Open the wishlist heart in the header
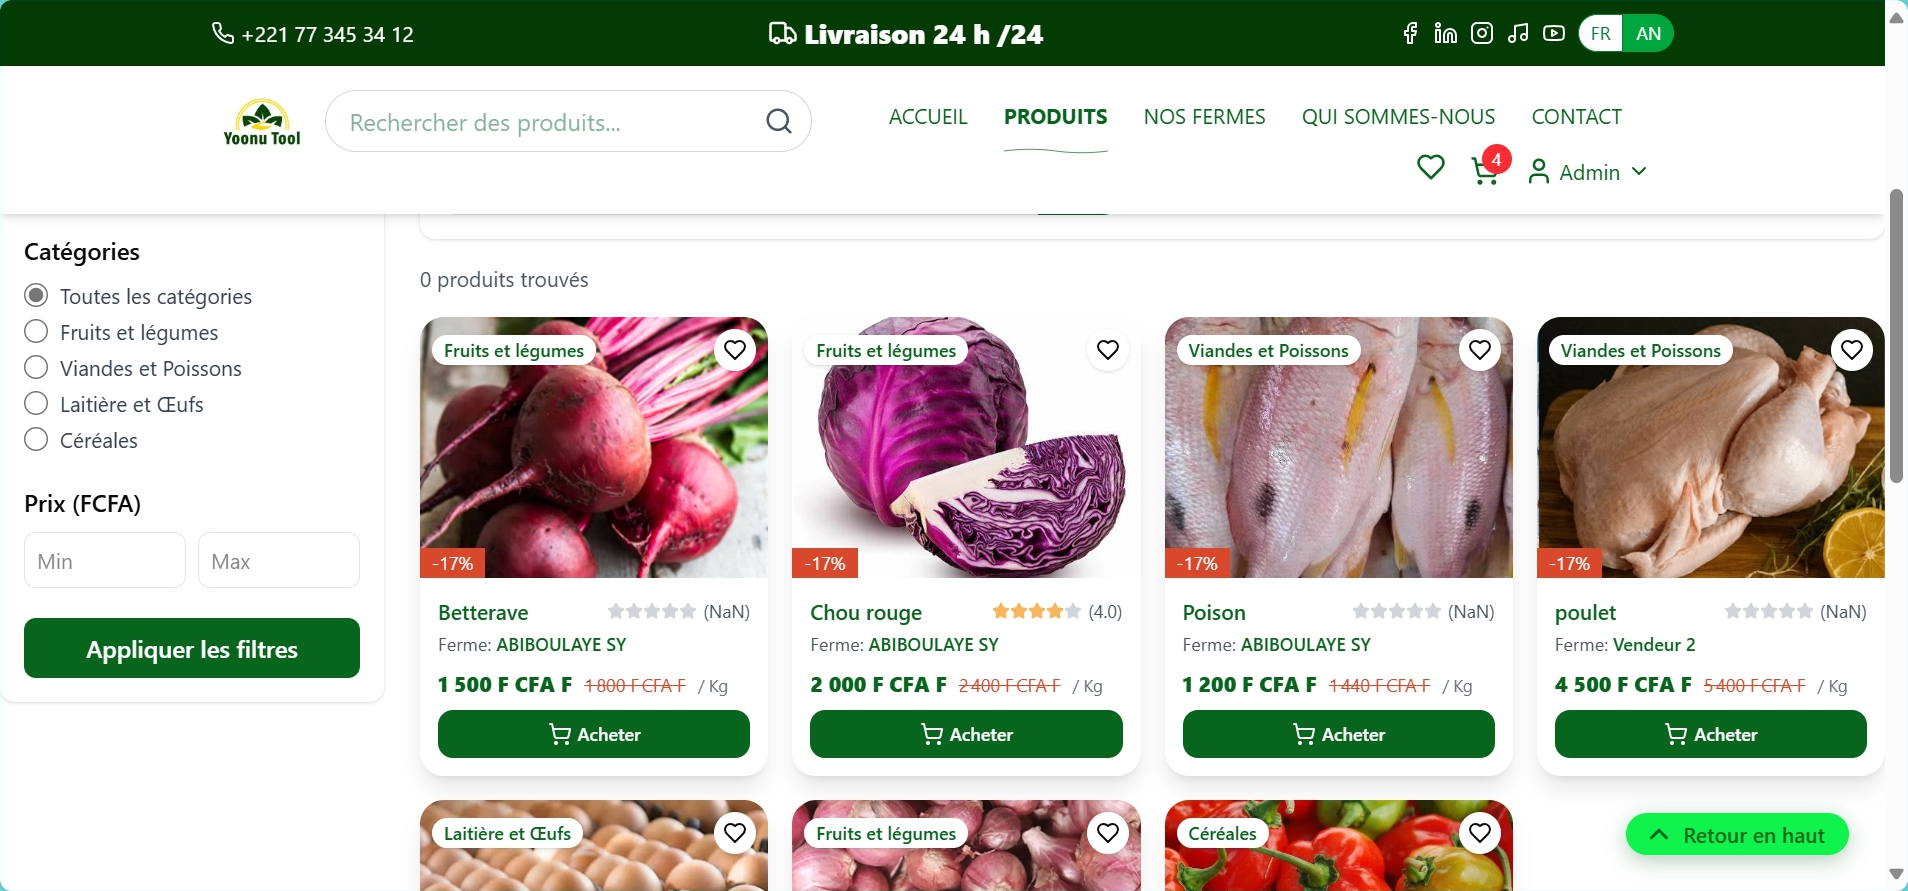 tap(1431, 168)
